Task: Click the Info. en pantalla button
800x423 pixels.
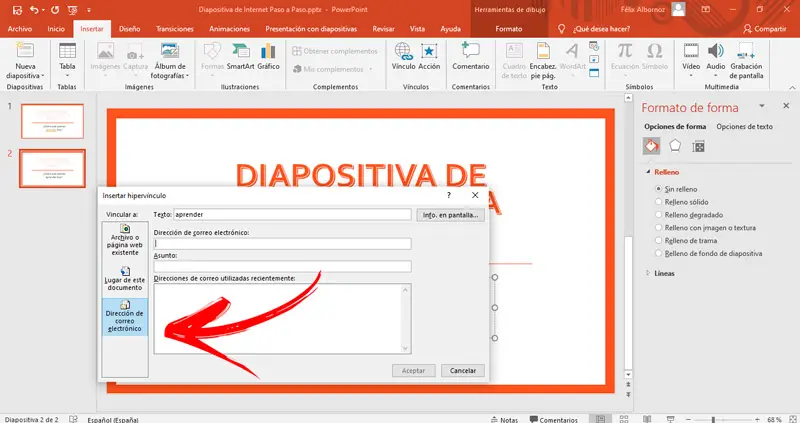Action: tap(451, 215)
